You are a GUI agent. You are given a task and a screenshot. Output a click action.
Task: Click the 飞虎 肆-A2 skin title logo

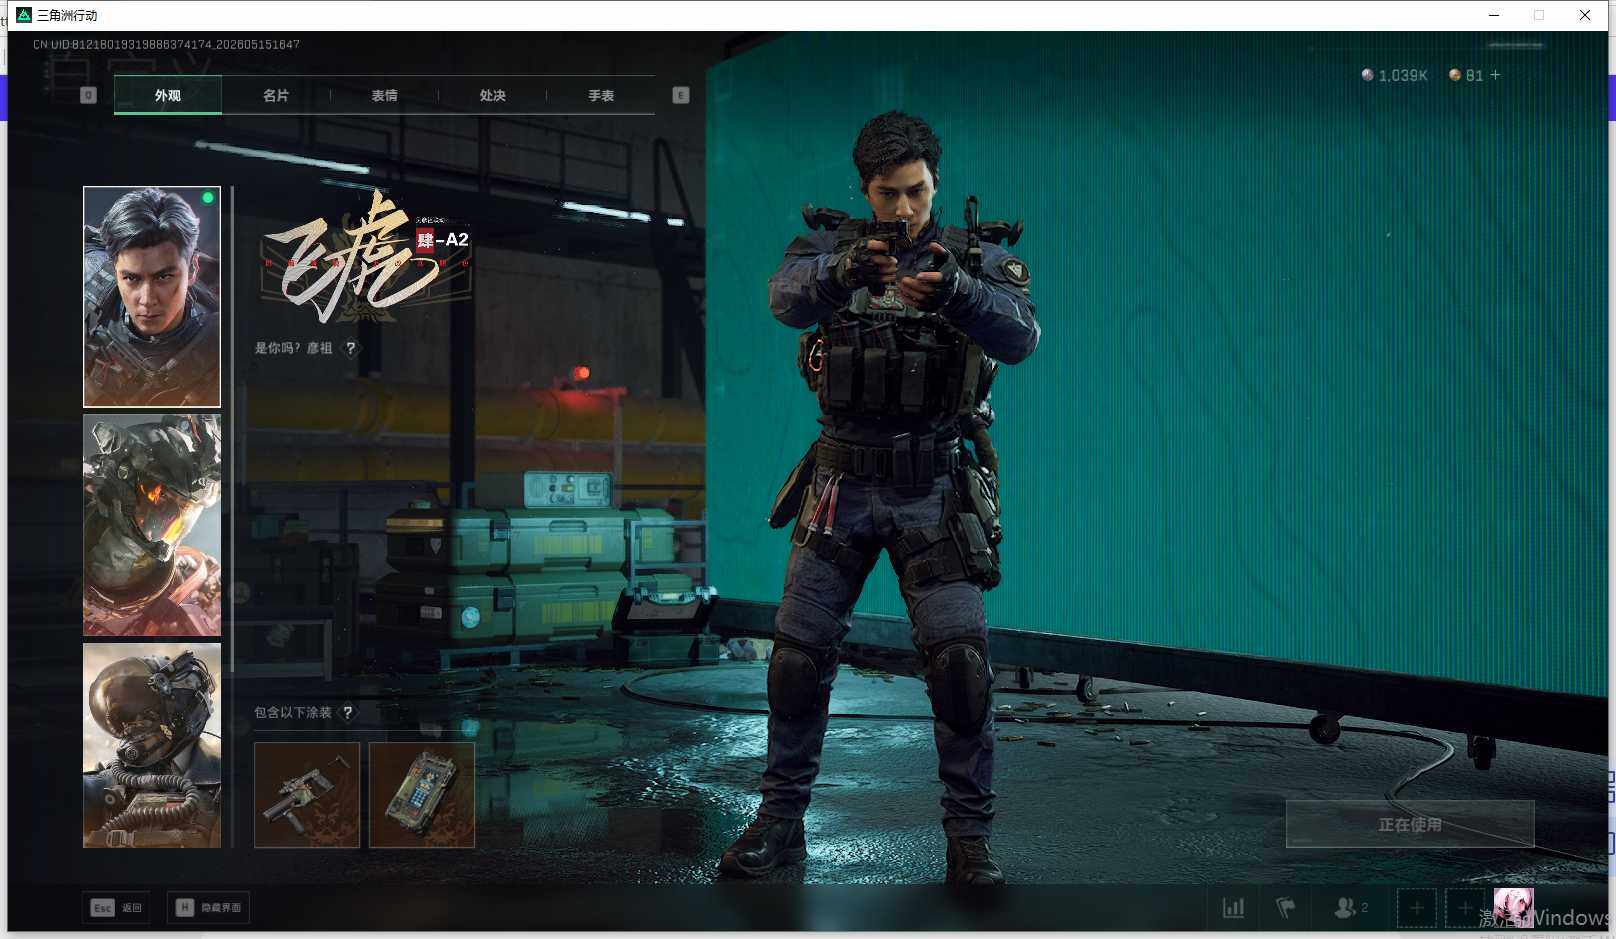coord(366,257)
